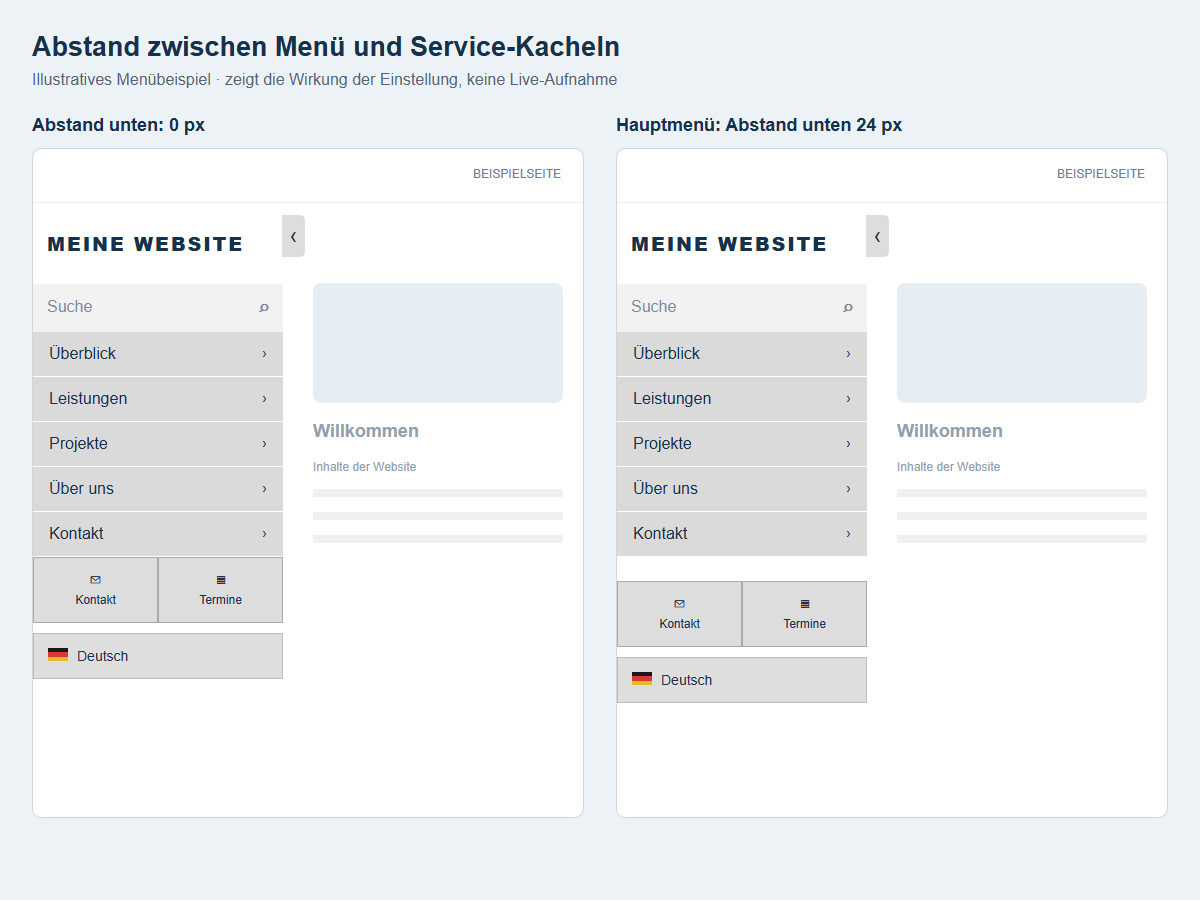
Task: Click envelope icon on left Kontakt tile
Action: tap(96, 580)
